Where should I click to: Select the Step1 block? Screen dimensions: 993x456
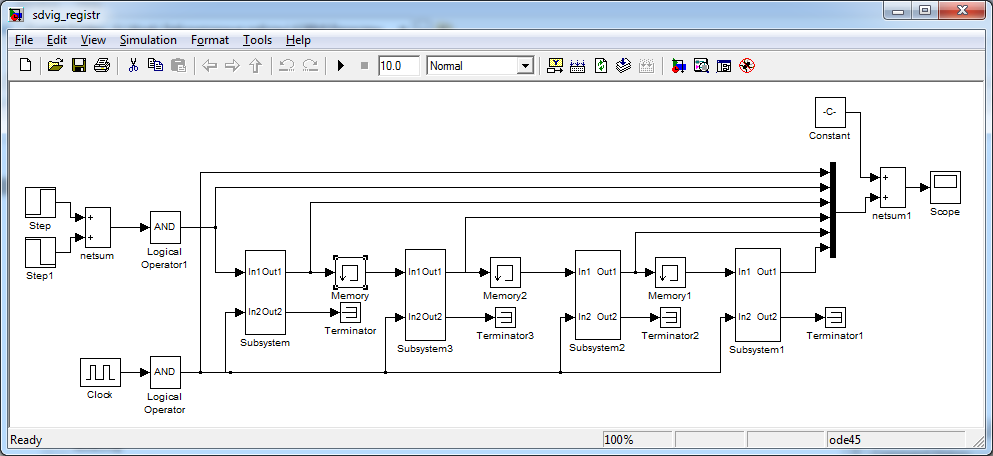[x=40, y=253]
